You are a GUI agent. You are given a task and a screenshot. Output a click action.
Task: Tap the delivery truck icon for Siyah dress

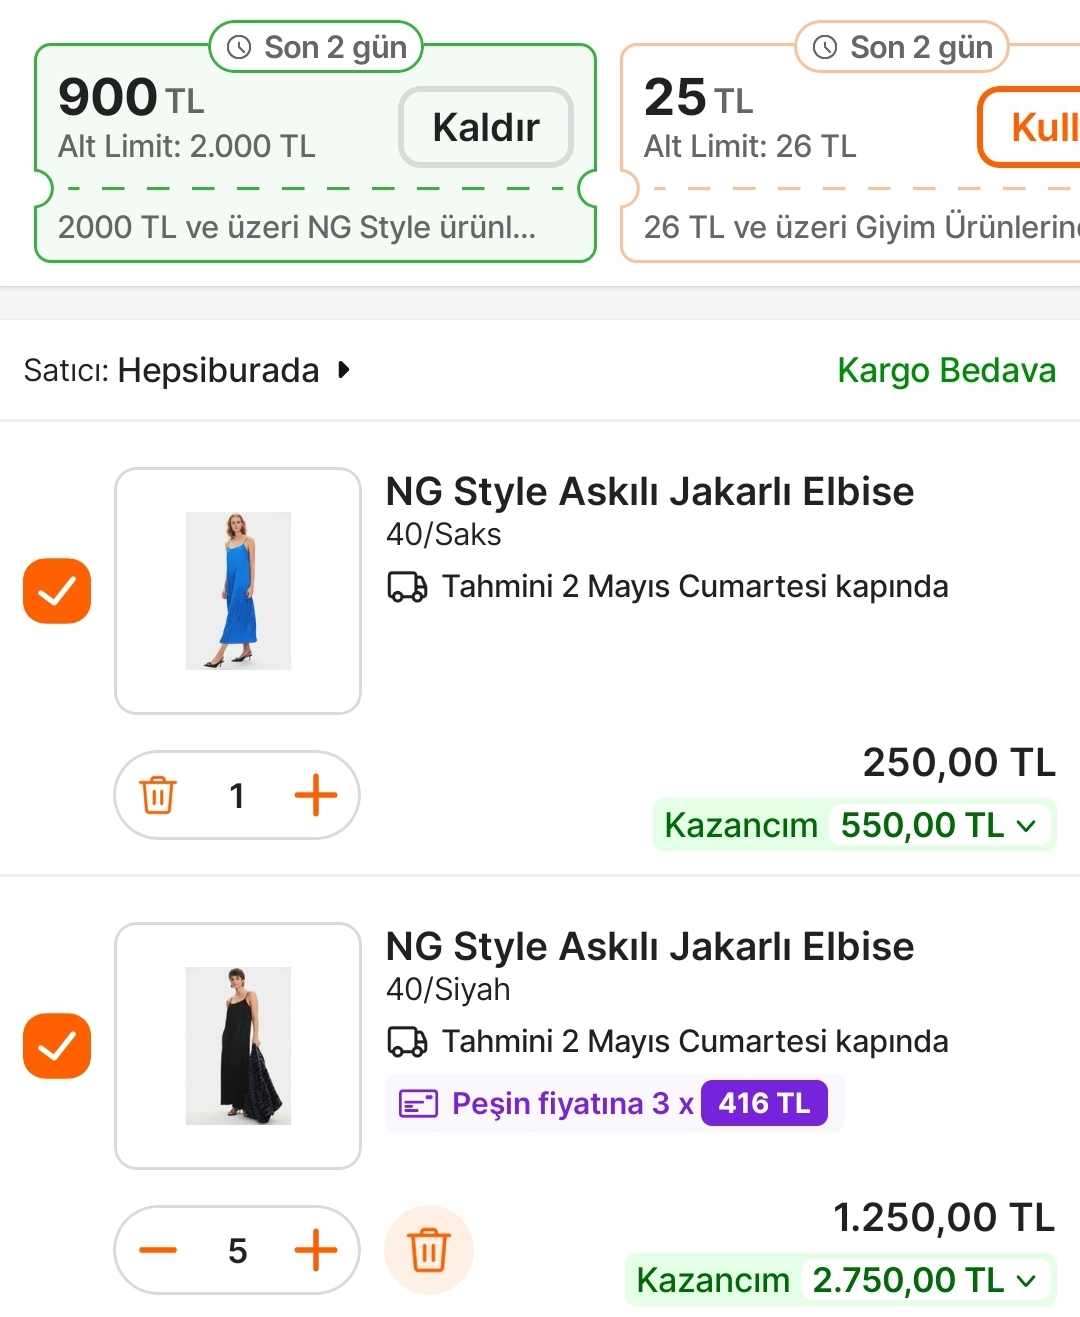click(x=407, y=1042)
